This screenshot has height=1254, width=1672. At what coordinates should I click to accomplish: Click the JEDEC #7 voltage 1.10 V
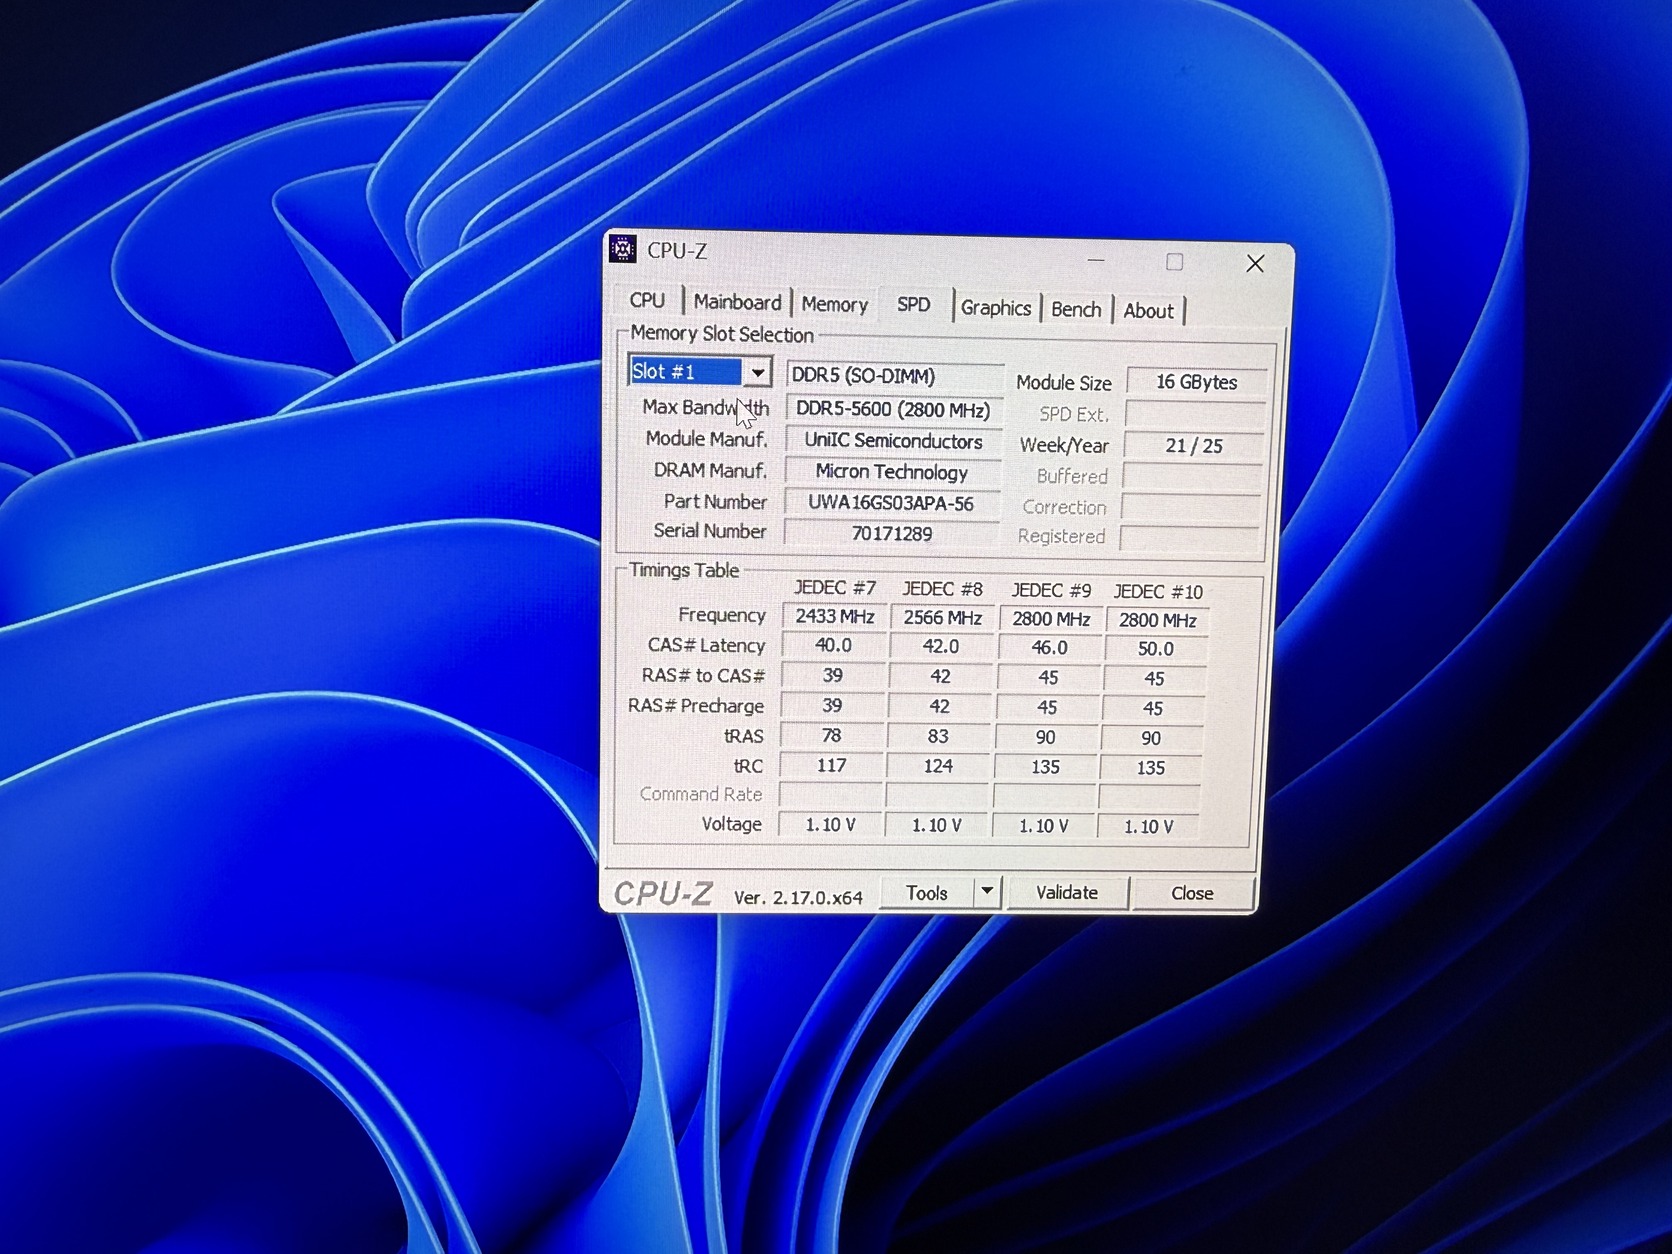click(x=830, y=825)
